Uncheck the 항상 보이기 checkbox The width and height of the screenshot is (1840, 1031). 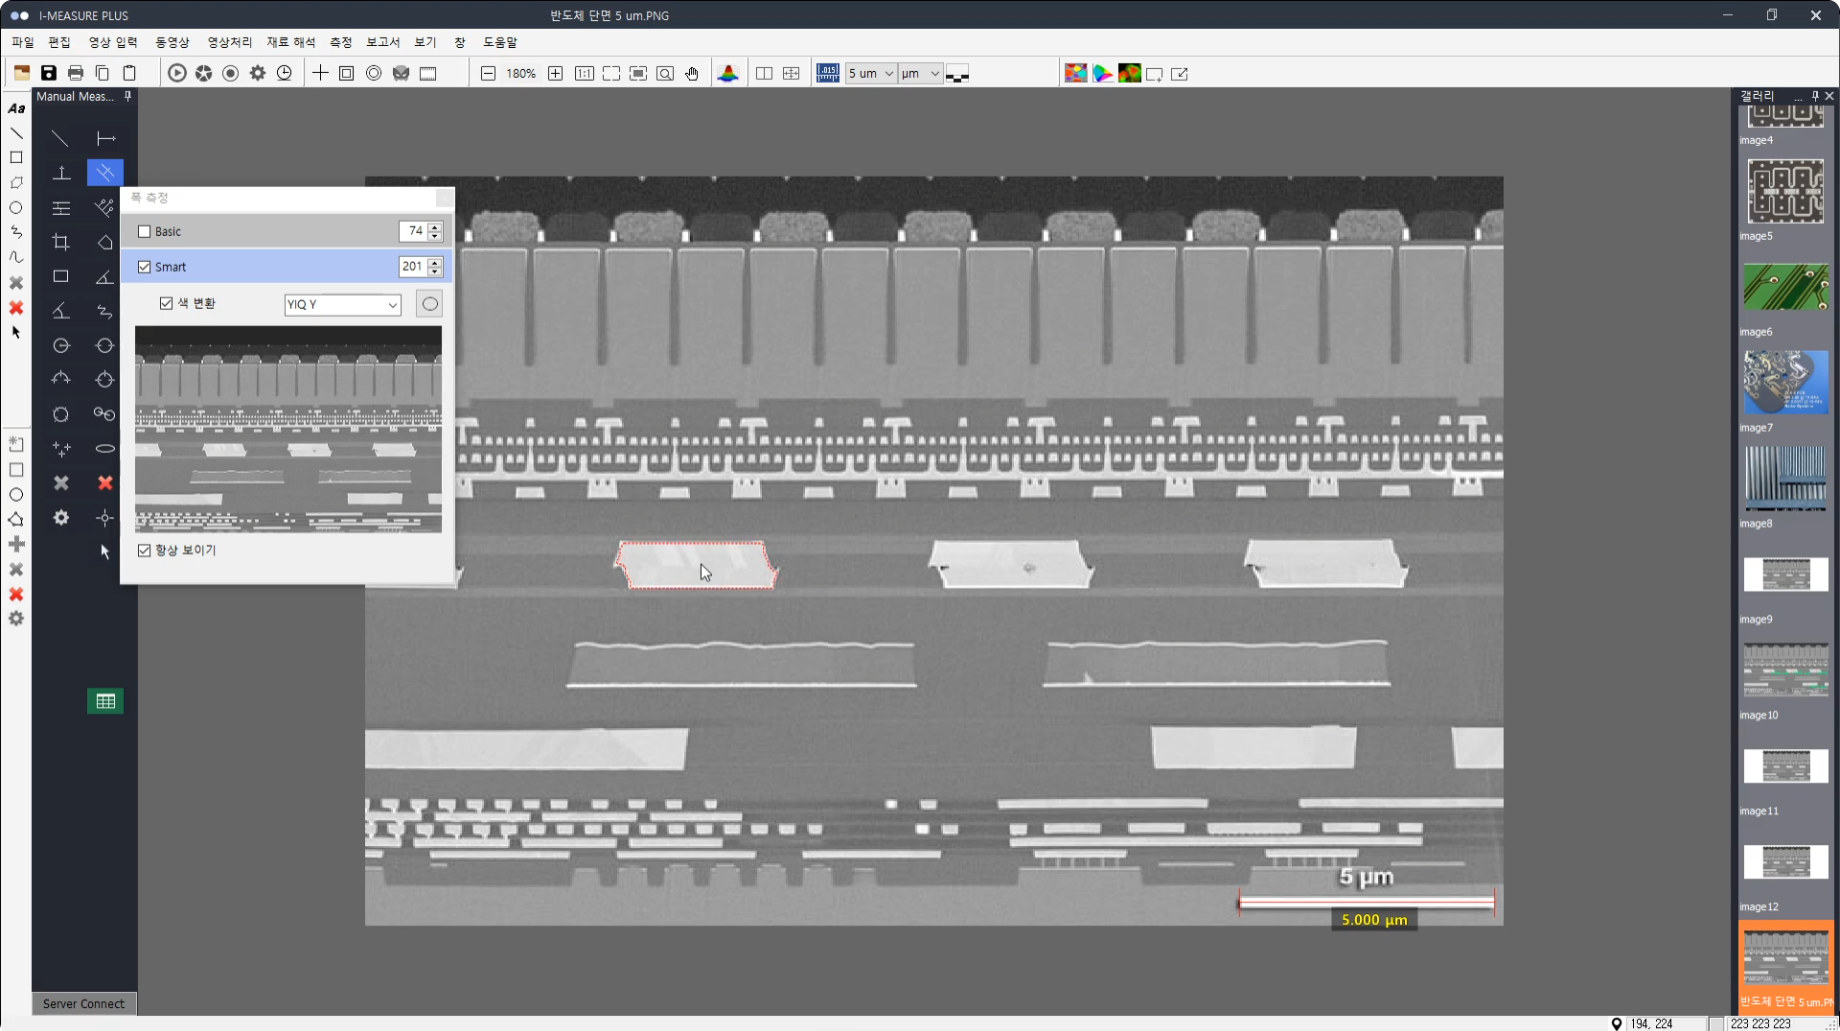[x=144, y=550]
